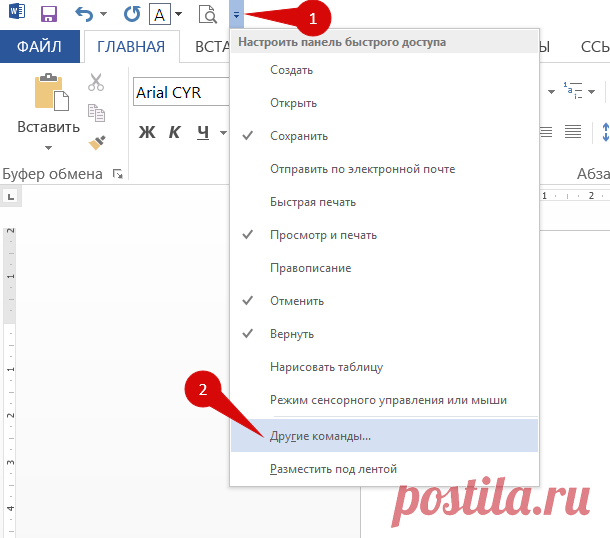
Task: Click the Вставить clipboard paste icon
Action: [x=51, y=92]
